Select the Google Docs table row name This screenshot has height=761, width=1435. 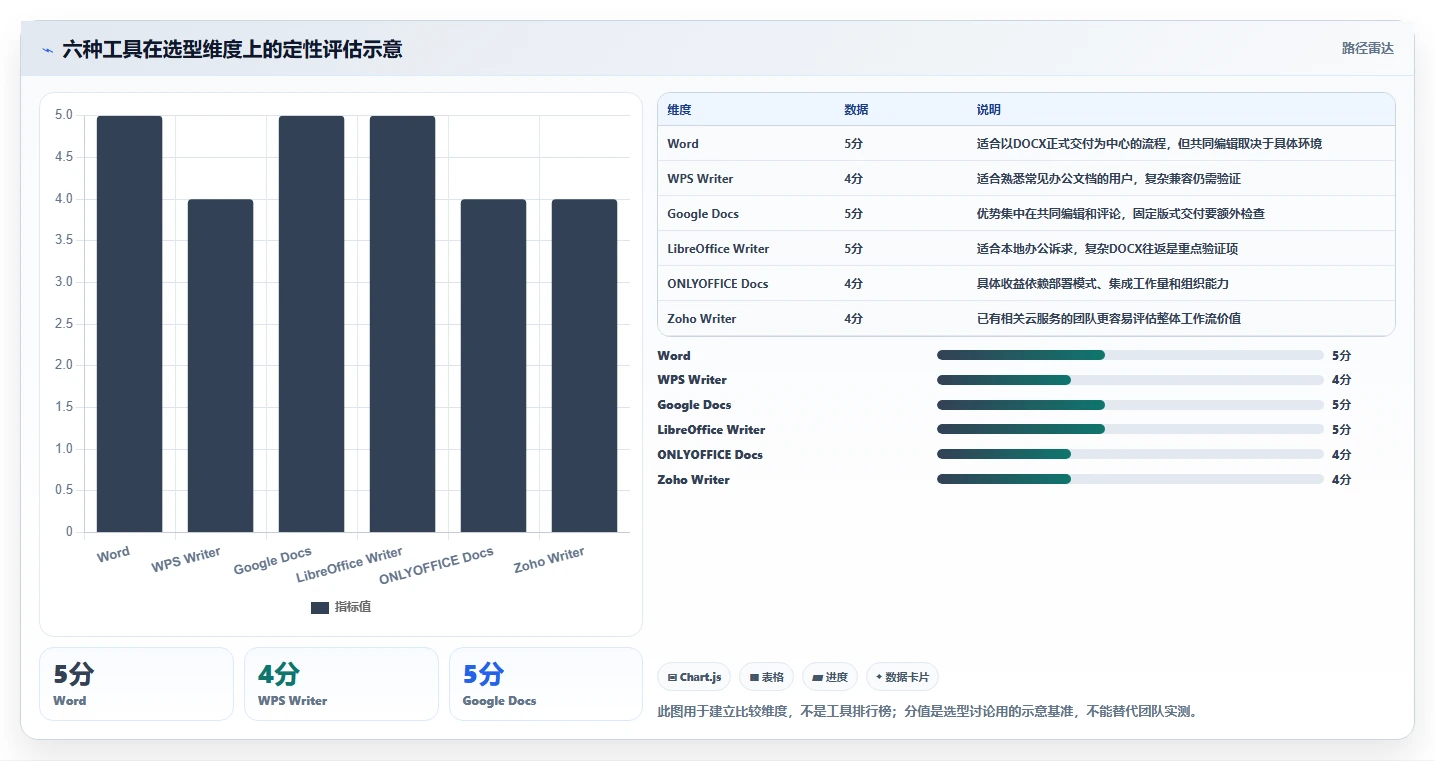(x=703, y=214)
